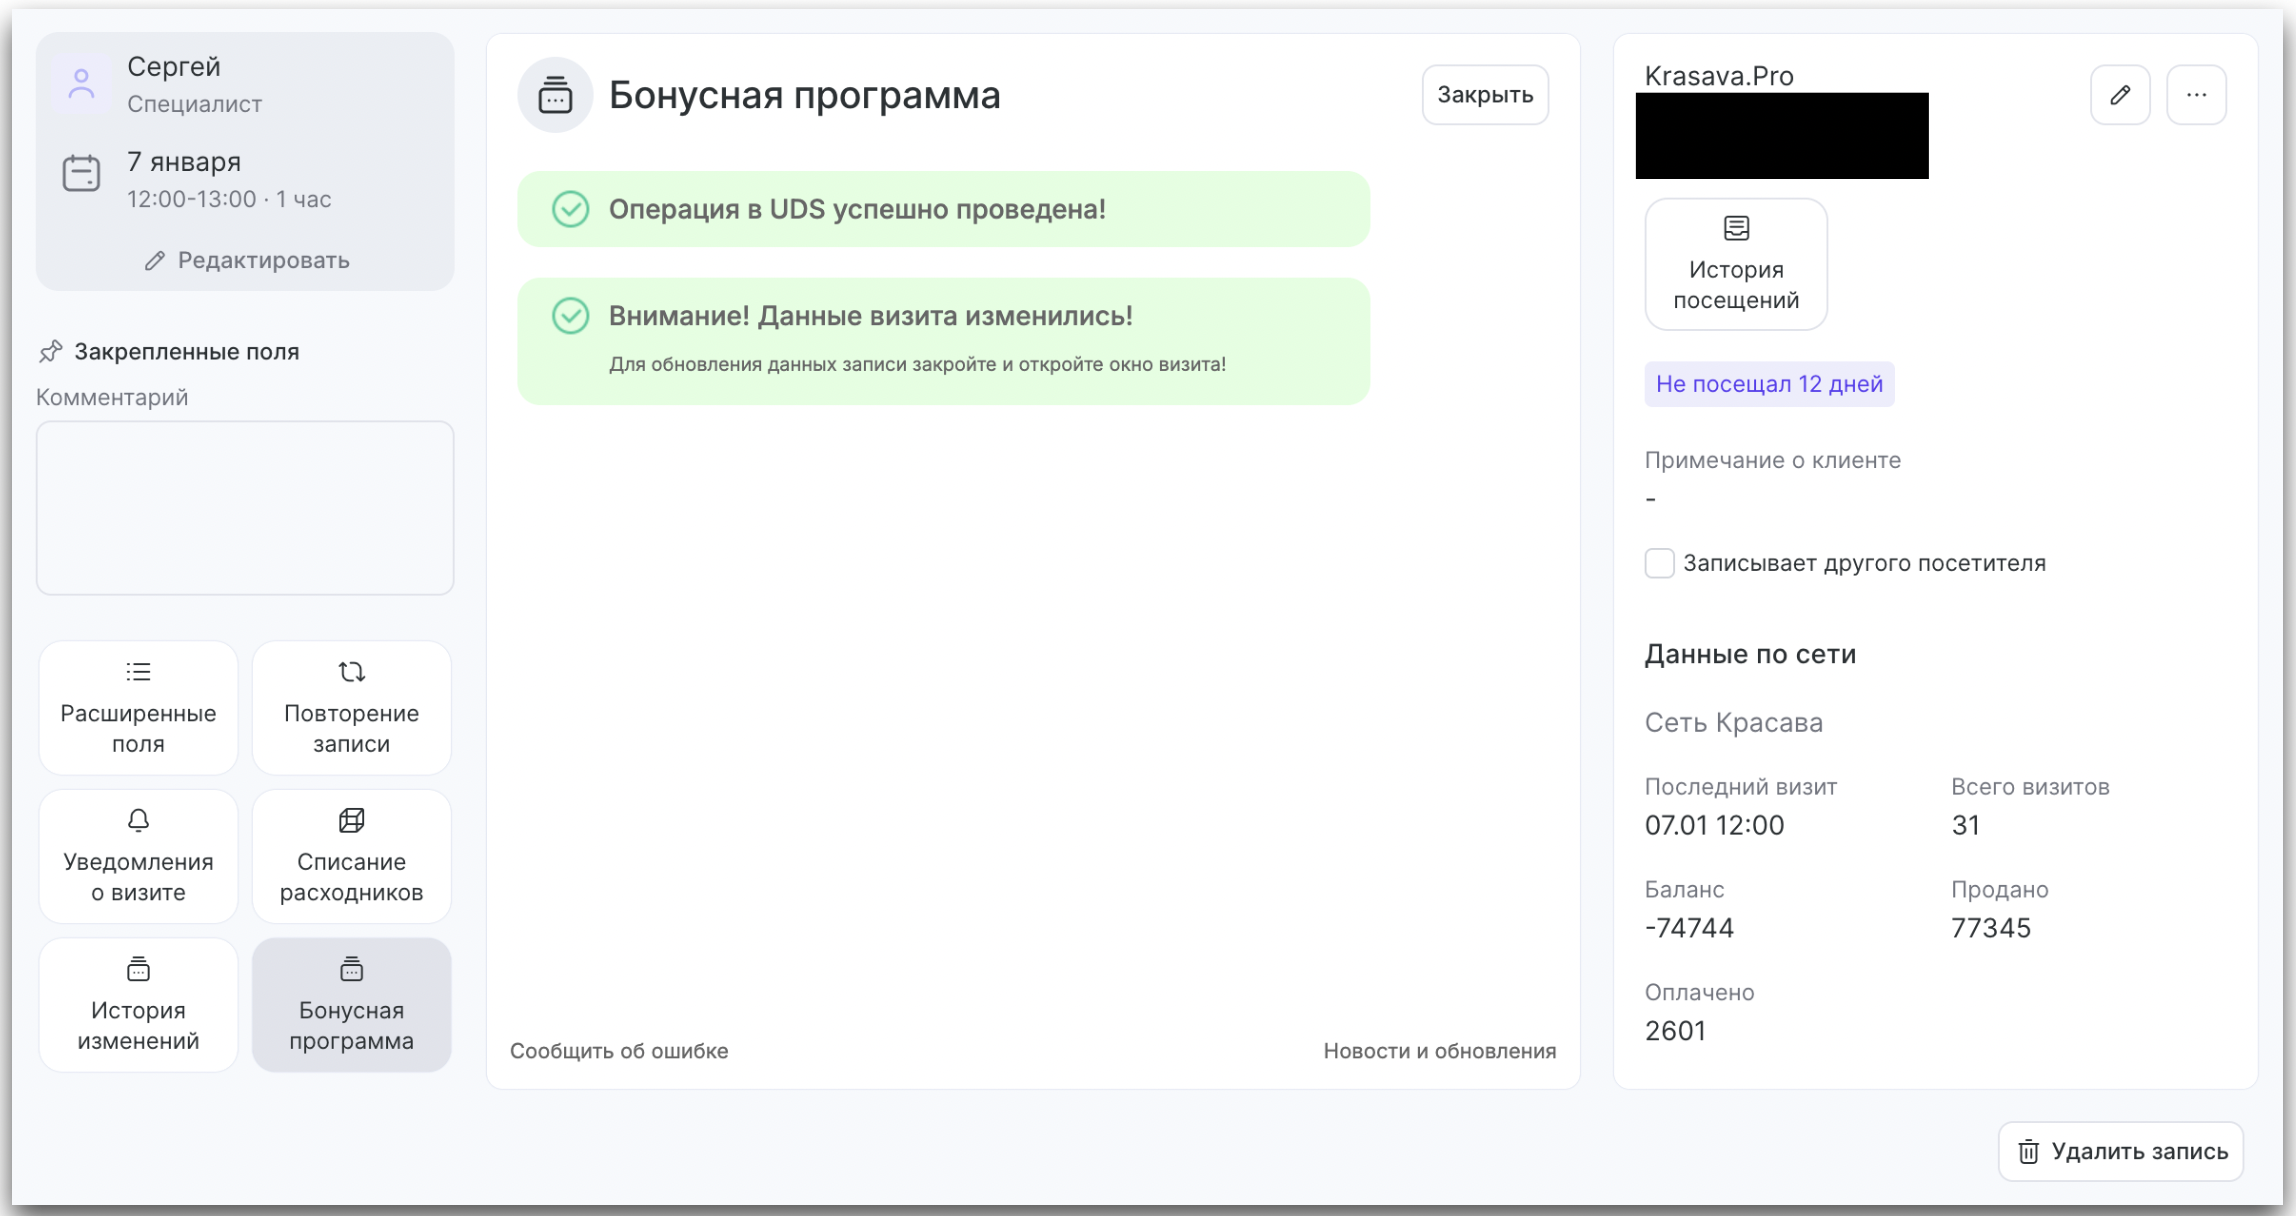
Task: Click the green check icon of UDS success message
Action: pos(570,209)
